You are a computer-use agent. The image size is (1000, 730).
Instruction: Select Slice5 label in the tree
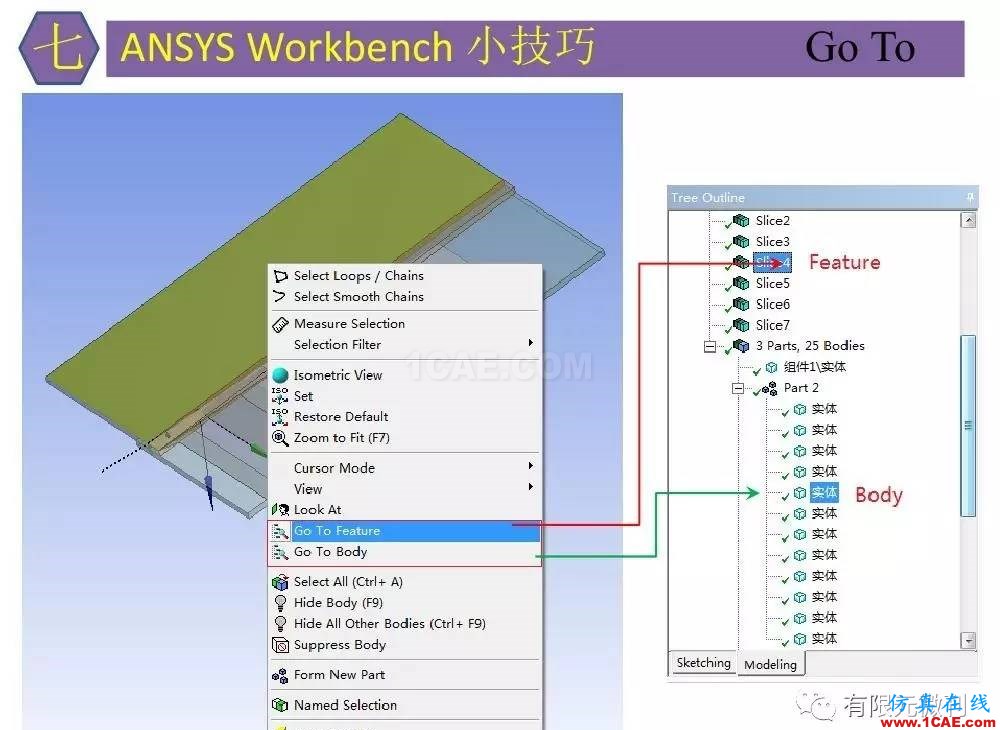tap(772, 283)
